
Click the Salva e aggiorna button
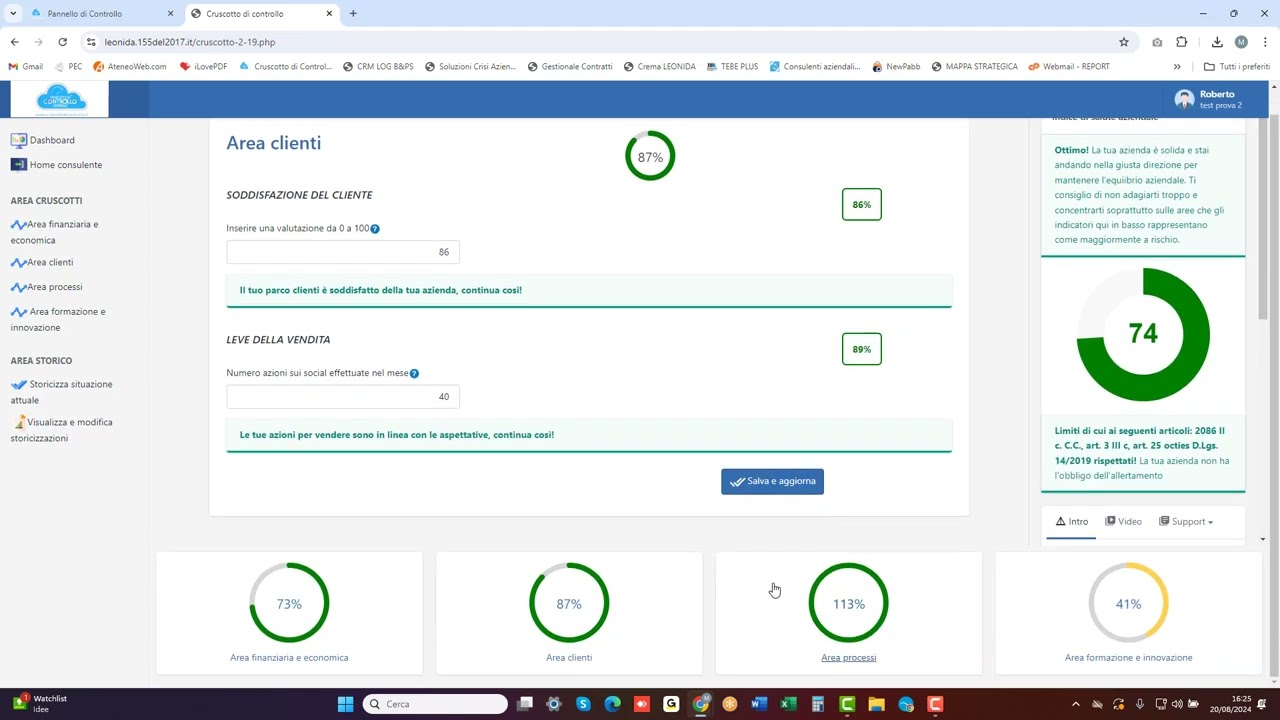pyautogui.click(x=772, y=481)
